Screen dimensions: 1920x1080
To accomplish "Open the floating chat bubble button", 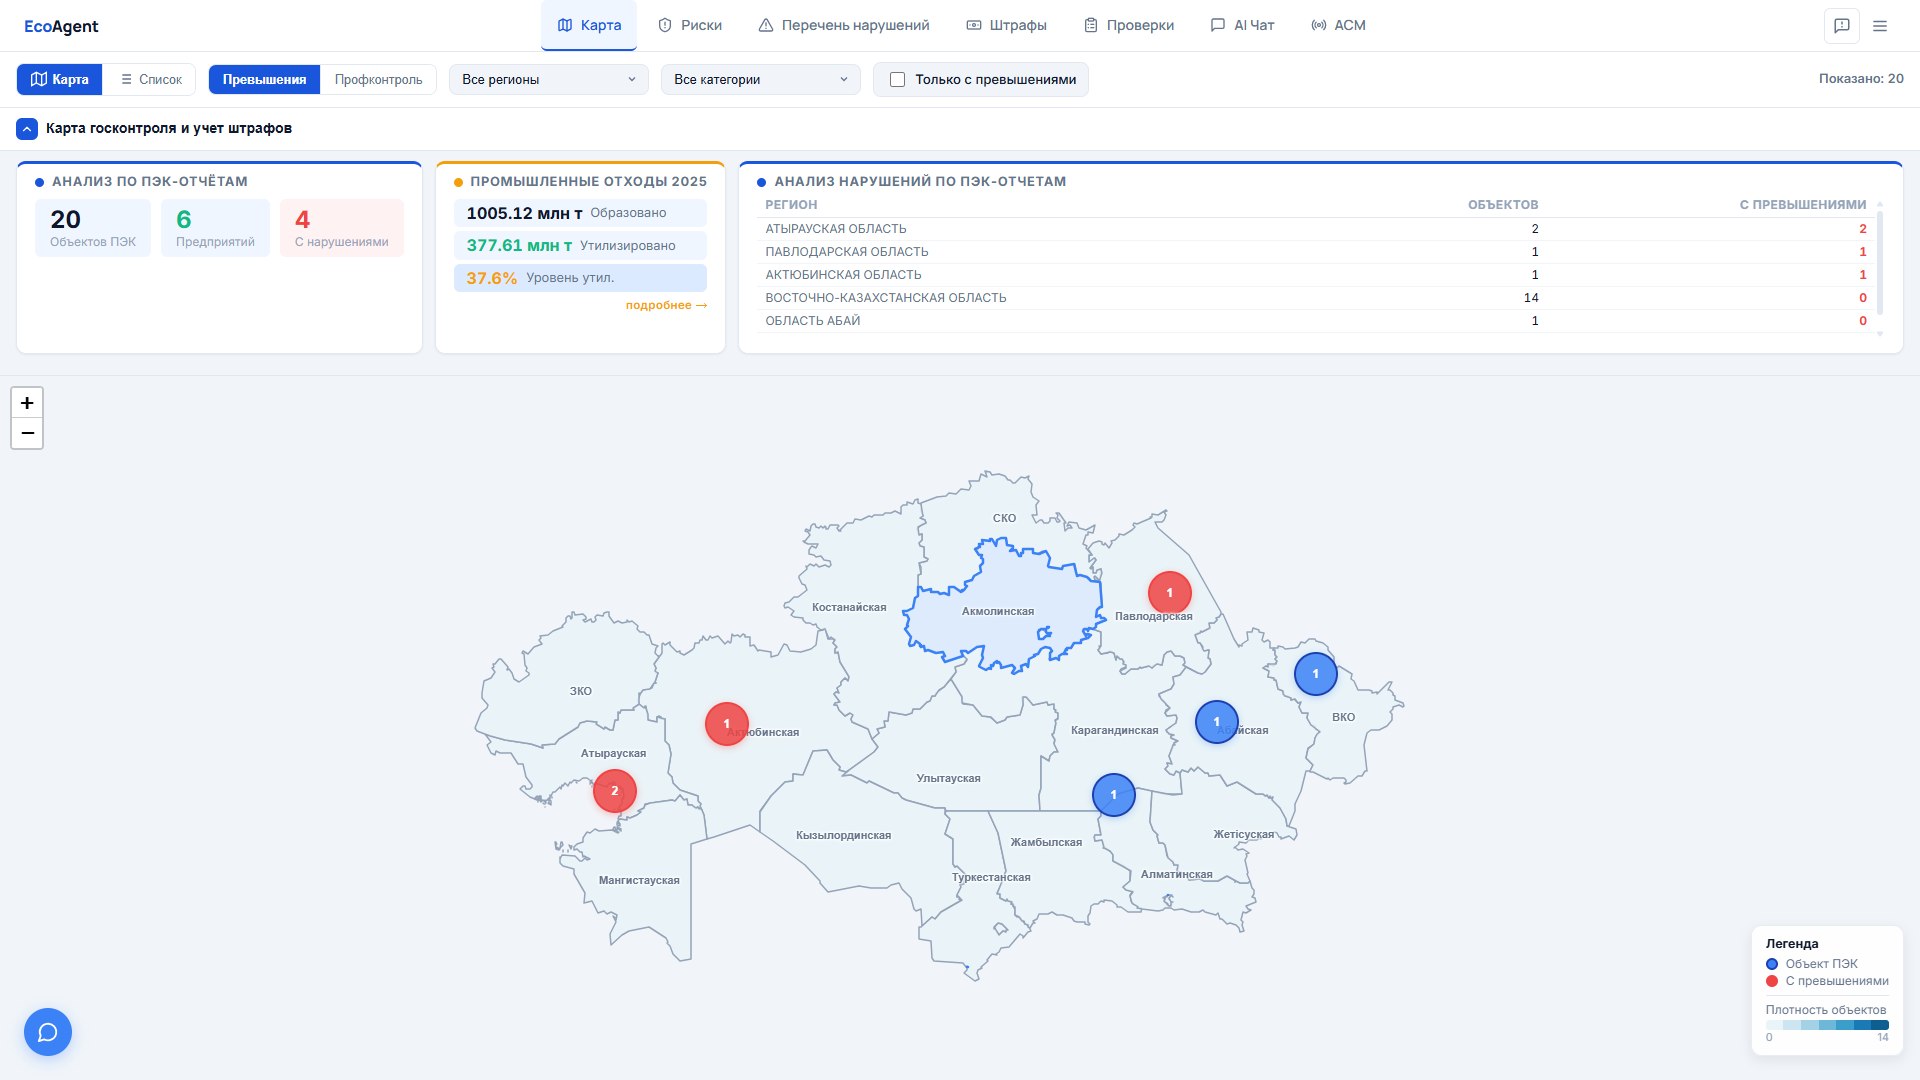I will [48, 1032].
